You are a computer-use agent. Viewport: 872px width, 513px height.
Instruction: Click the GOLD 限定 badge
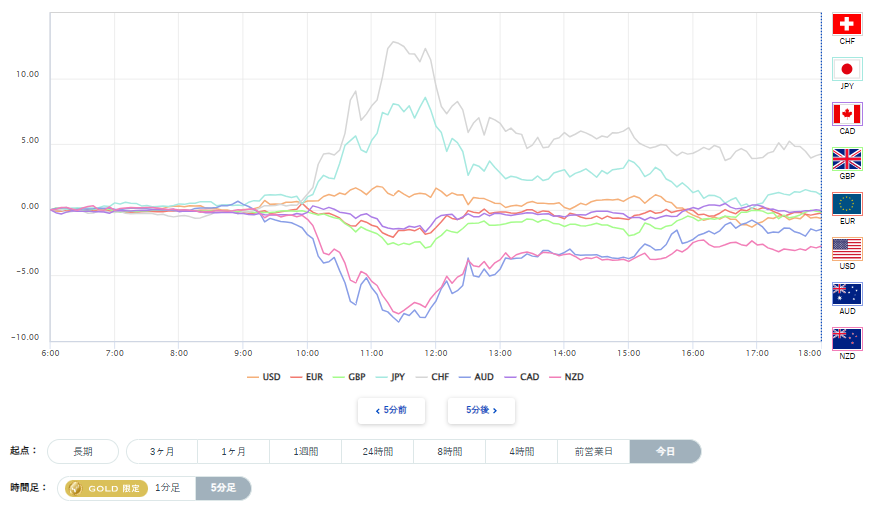click(x=106, y=489)
